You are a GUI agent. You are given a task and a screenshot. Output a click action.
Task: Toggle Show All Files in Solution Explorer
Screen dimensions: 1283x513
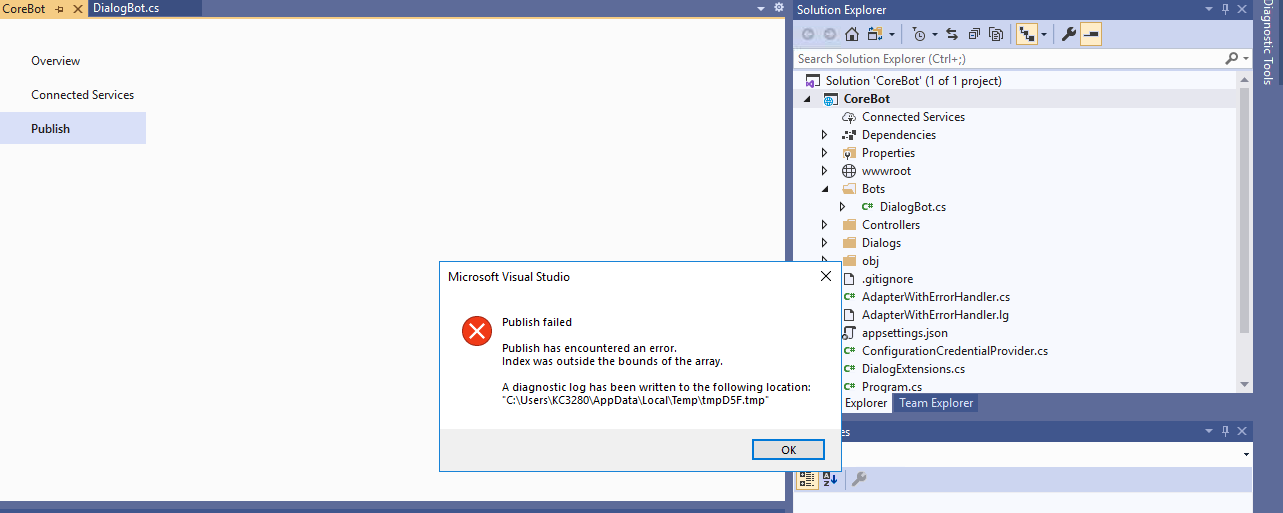point(996,34)
